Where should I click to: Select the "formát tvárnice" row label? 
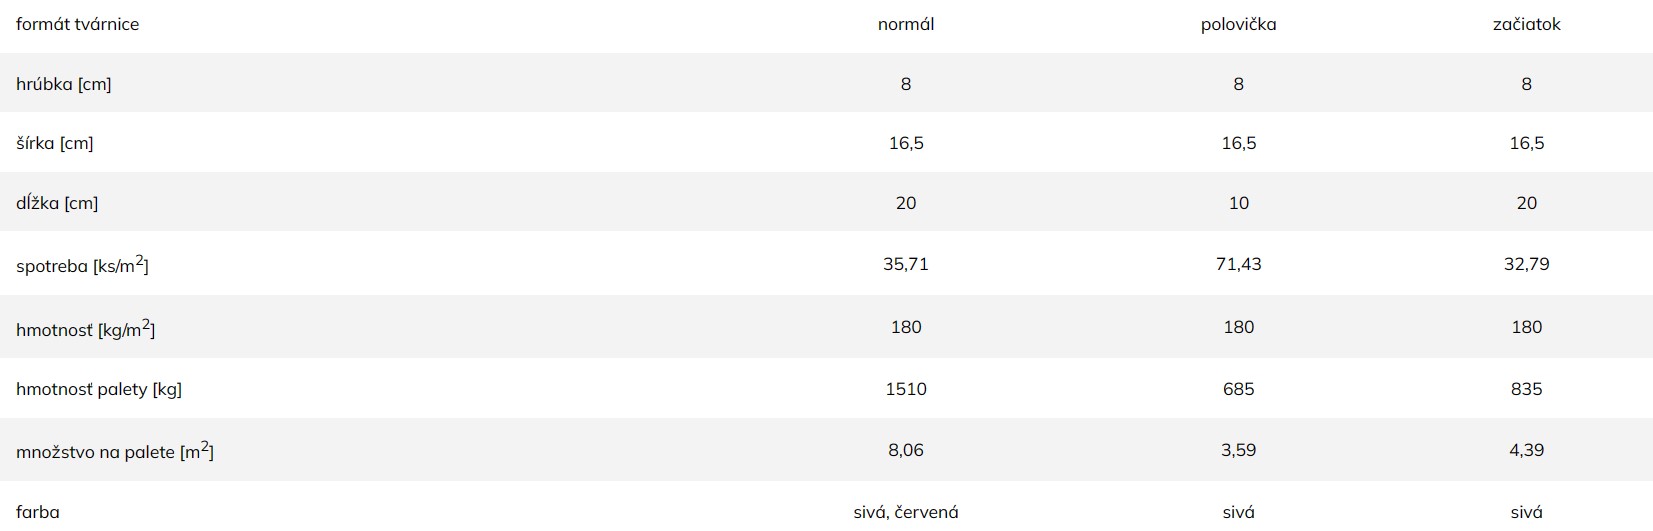pyautogui.click(x=78, y=25)
